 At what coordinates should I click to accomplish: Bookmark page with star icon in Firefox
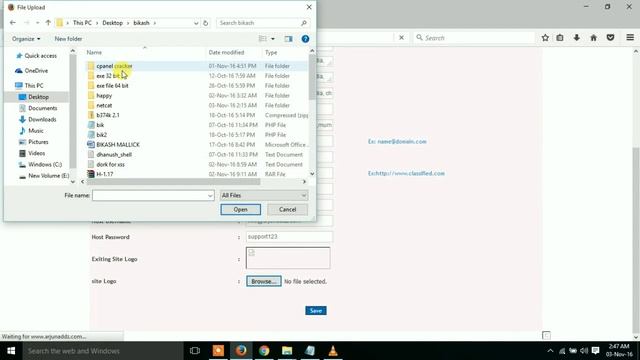(x=545, y=38)
